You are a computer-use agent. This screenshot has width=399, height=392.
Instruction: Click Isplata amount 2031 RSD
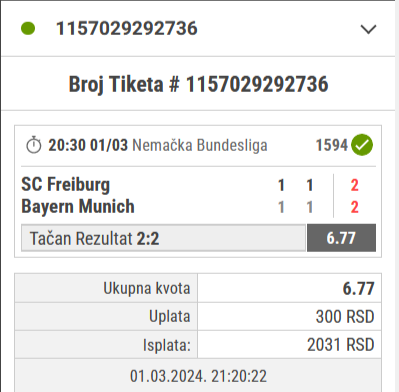341,345
